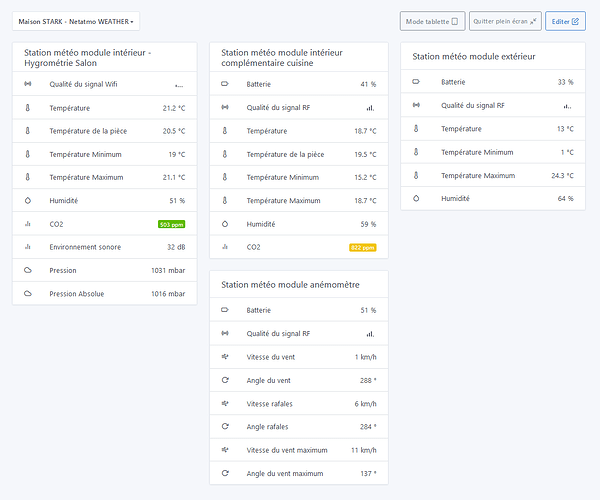Click the Station météo module extérieur title
This screenshot has width=600, height=500.
tap(473, 57)
